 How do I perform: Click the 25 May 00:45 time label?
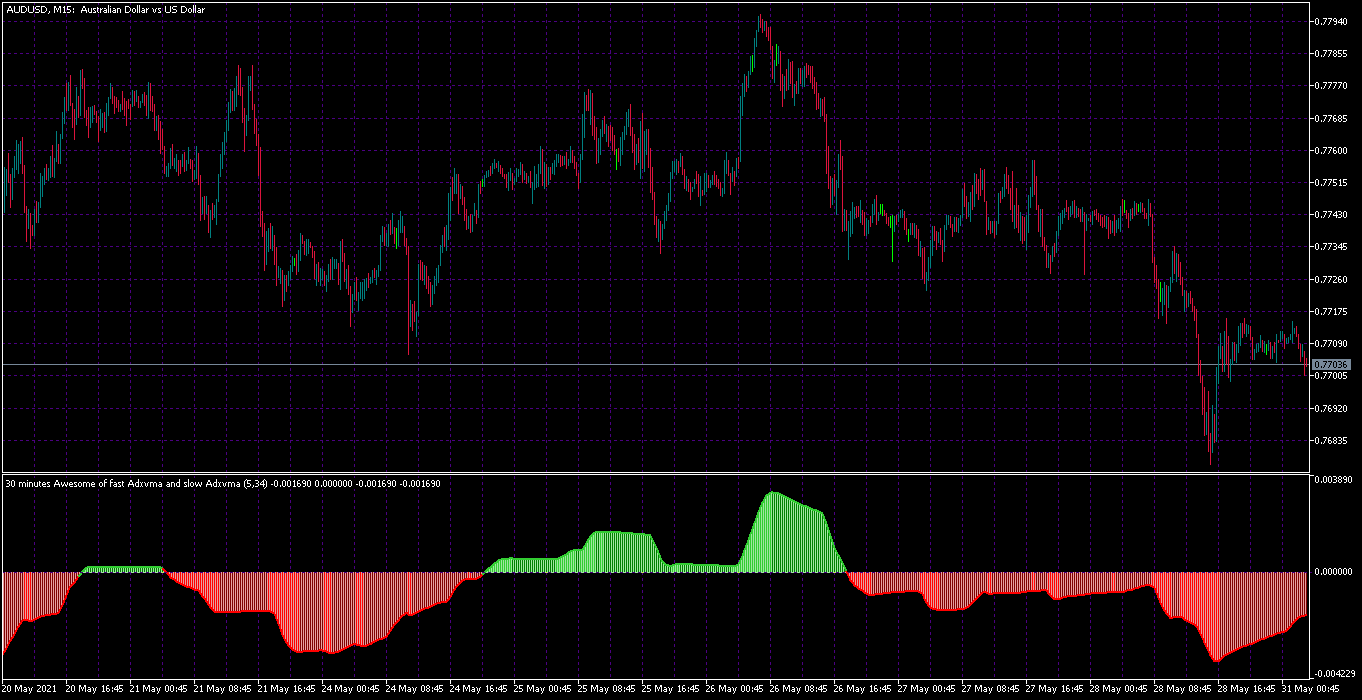[x=543, y=689]
